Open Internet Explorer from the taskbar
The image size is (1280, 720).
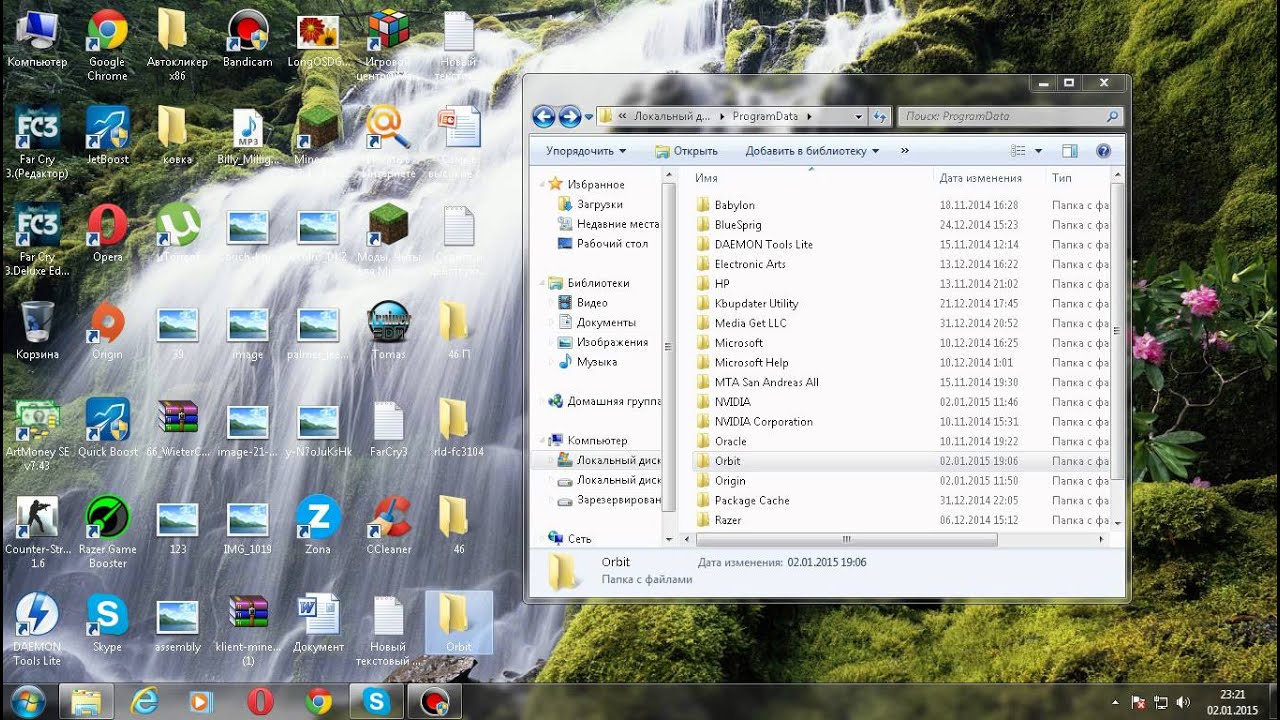coord(145,702)
